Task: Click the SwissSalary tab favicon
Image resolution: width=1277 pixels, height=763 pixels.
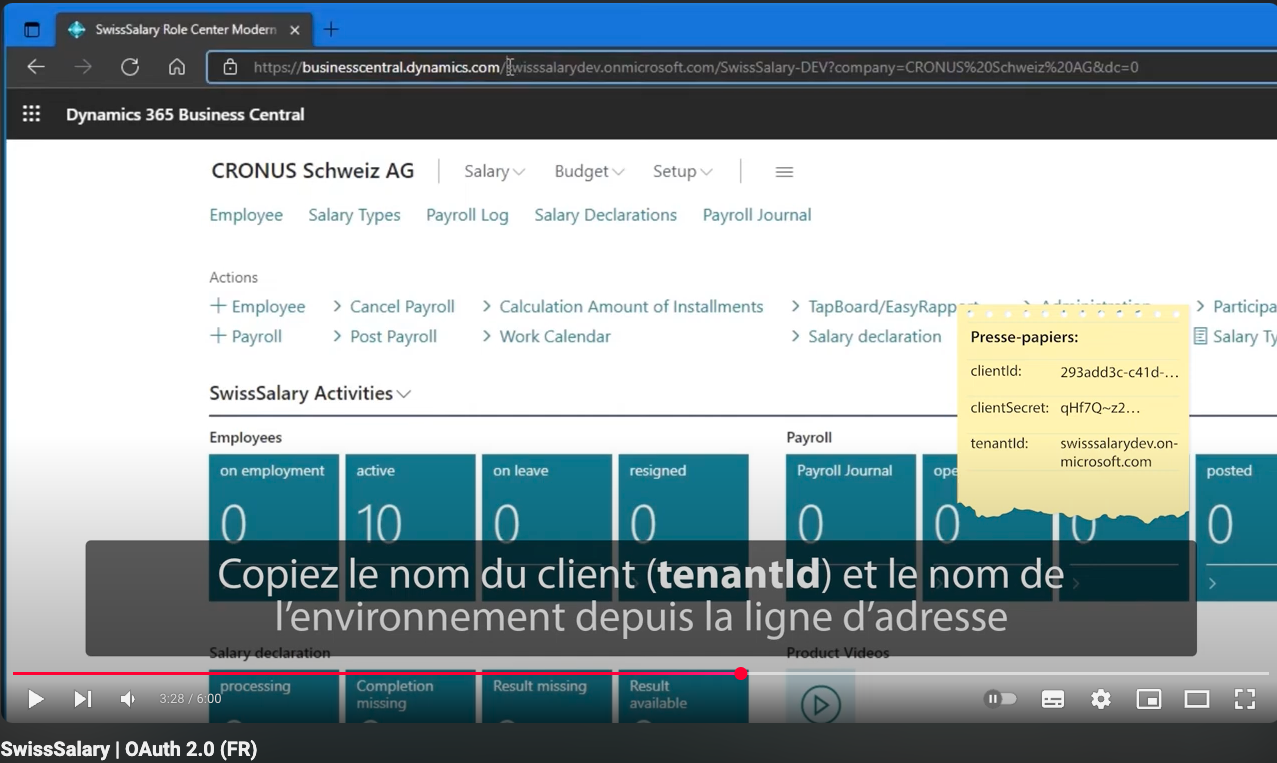Action: click(76, 30)
